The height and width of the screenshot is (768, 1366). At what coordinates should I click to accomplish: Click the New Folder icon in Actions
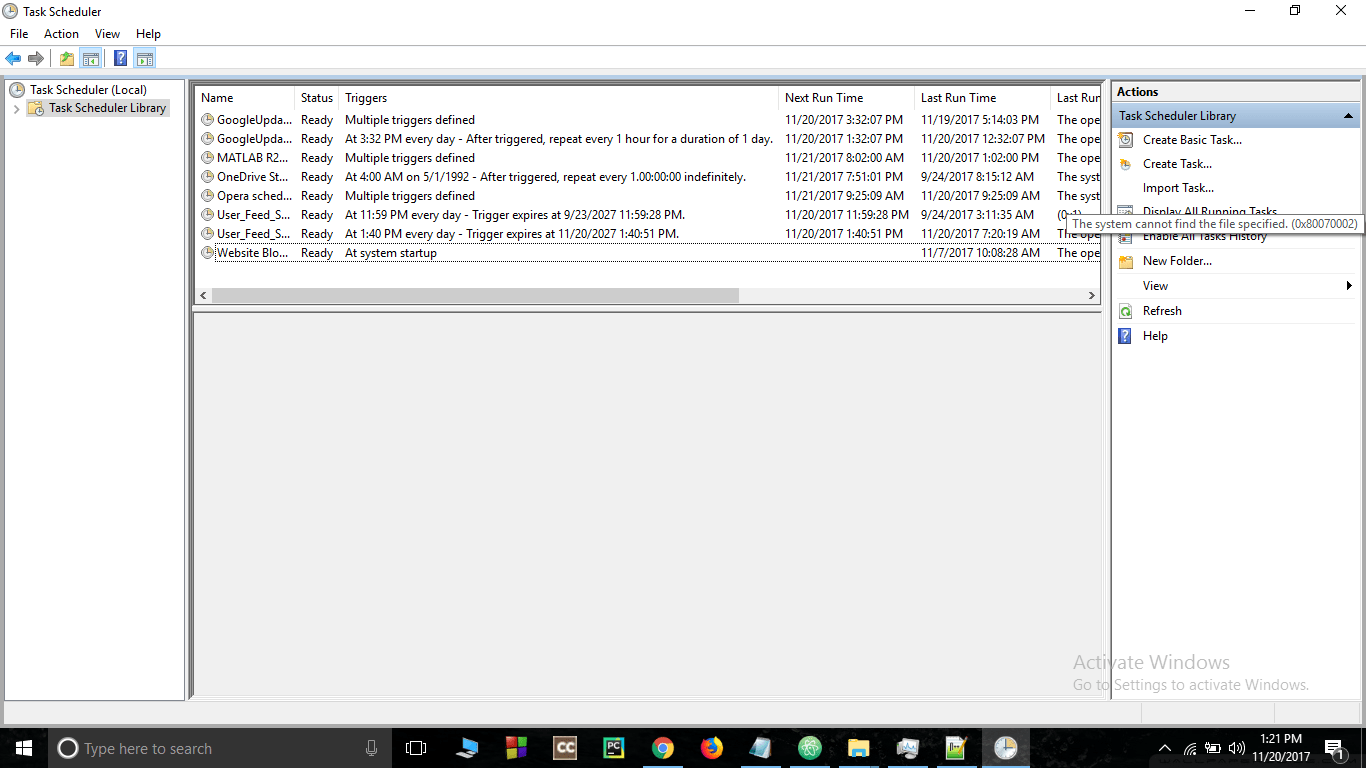pyautogui.click(x=1126, y=262)
